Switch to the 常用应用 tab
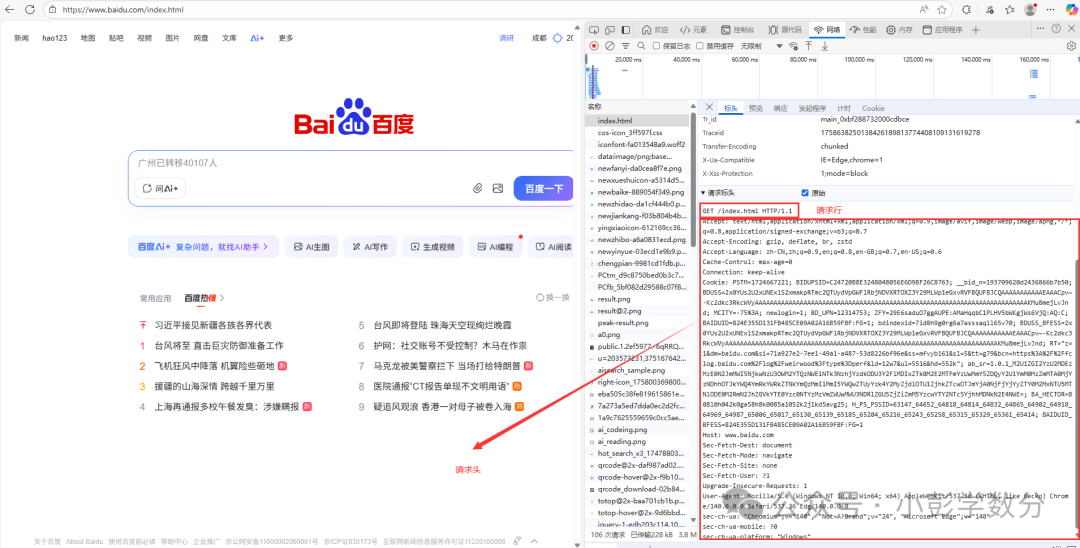This screenshot has width=1080, height=548. (x=155, y=298)
